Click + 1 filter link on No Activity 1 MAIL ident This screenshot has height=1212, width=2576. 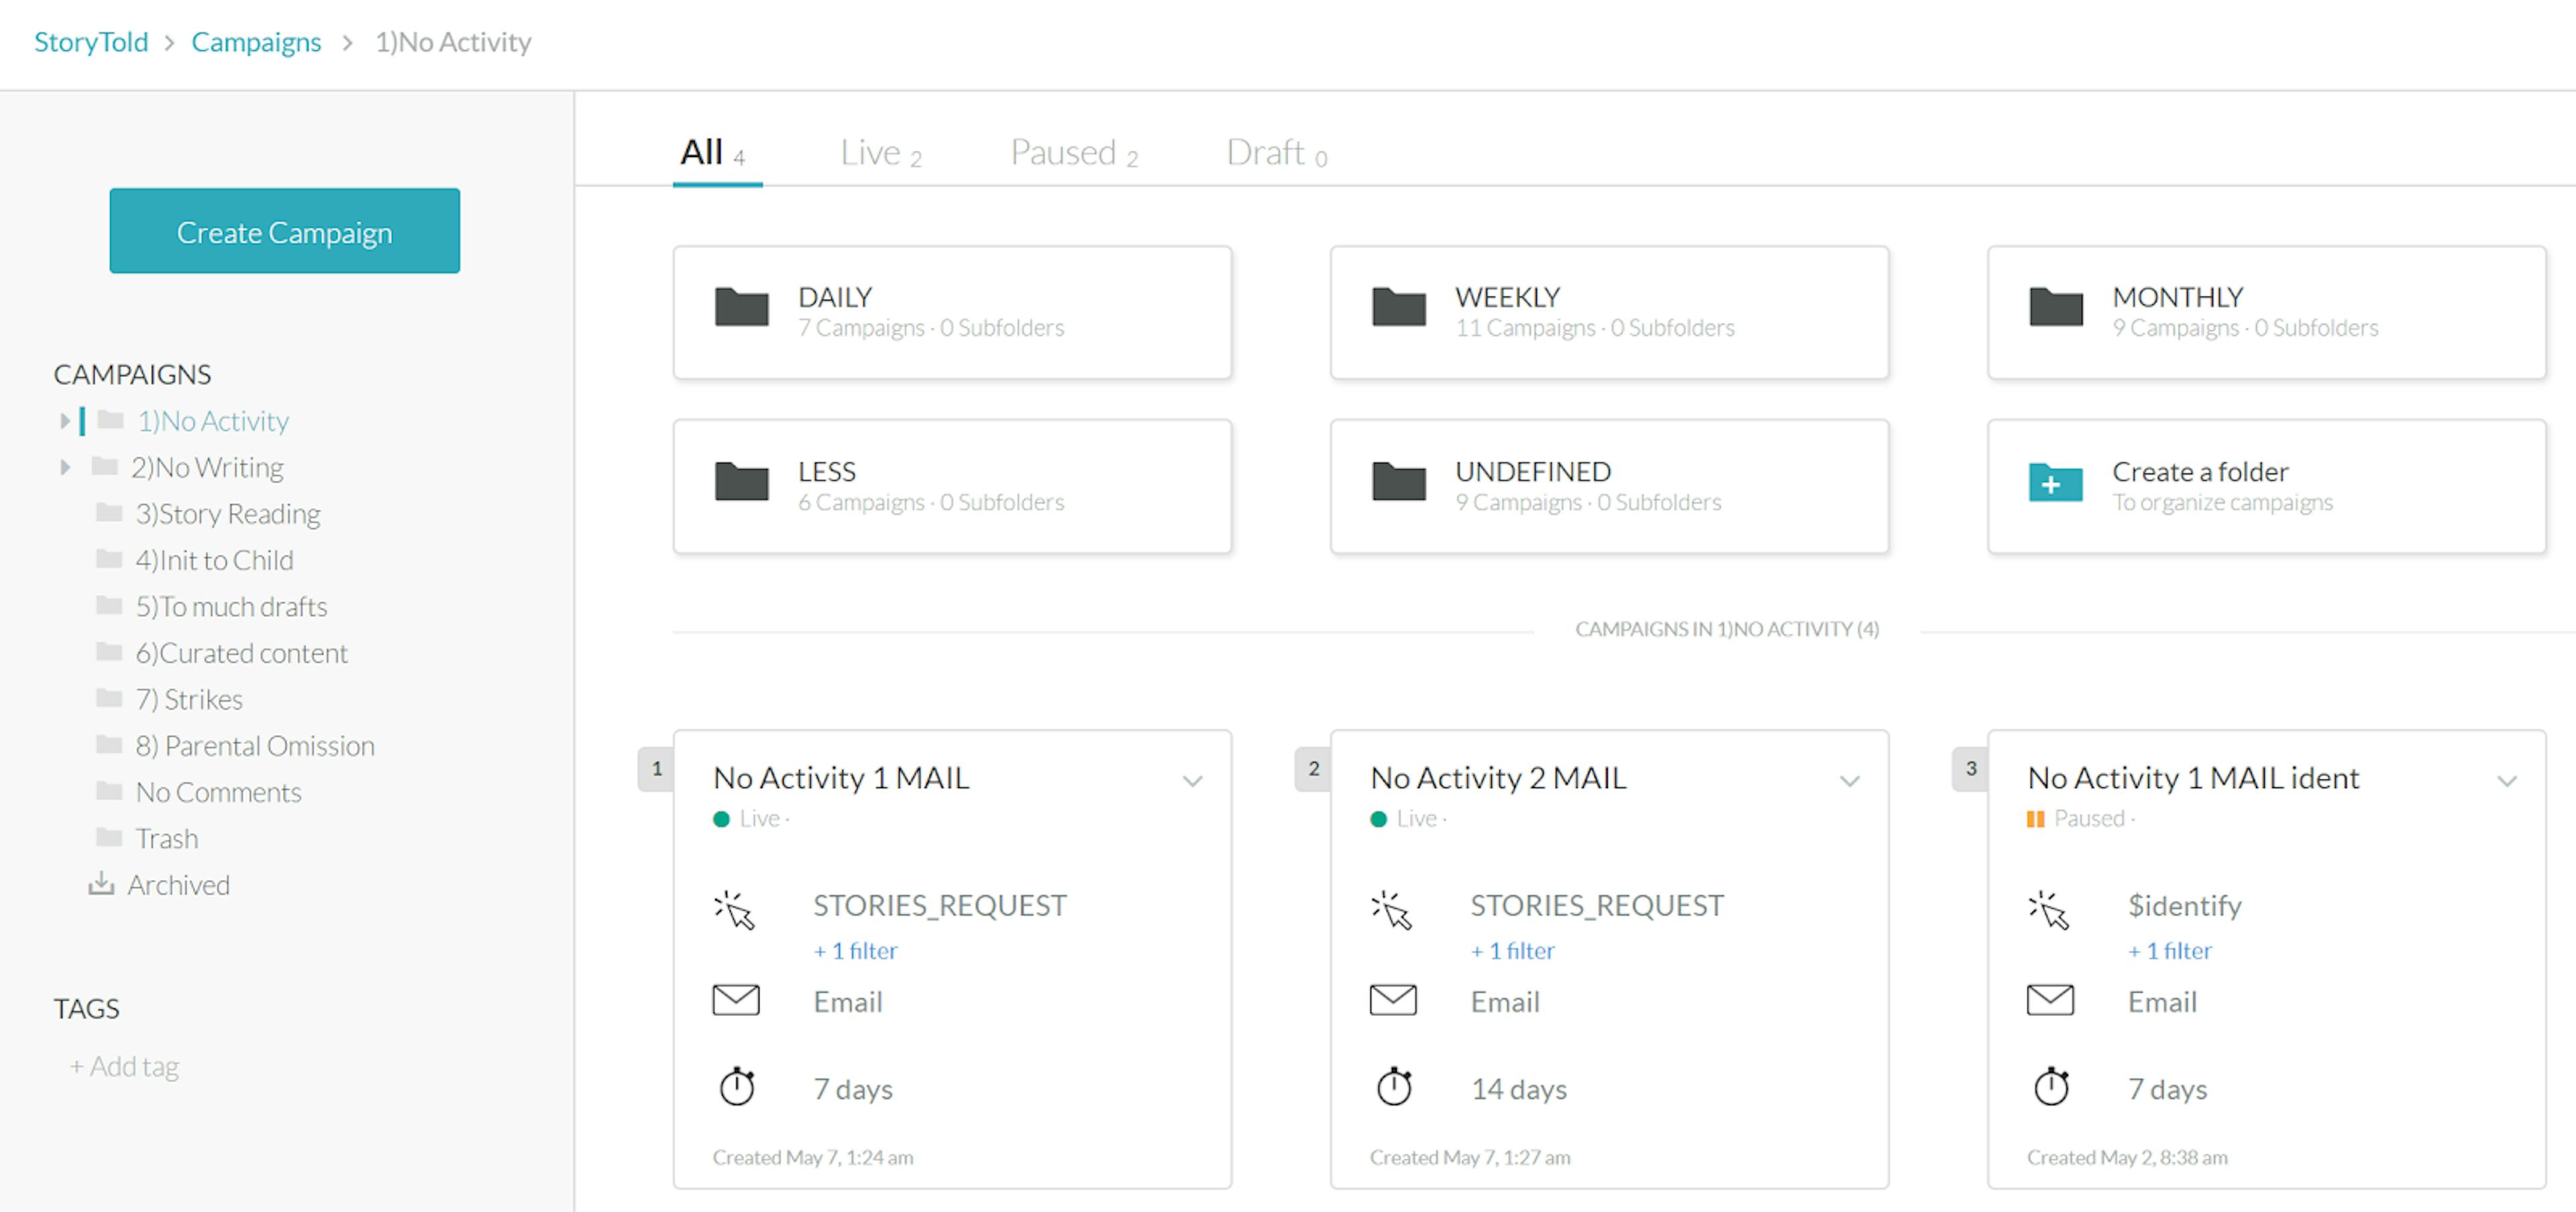[2170, 950]
